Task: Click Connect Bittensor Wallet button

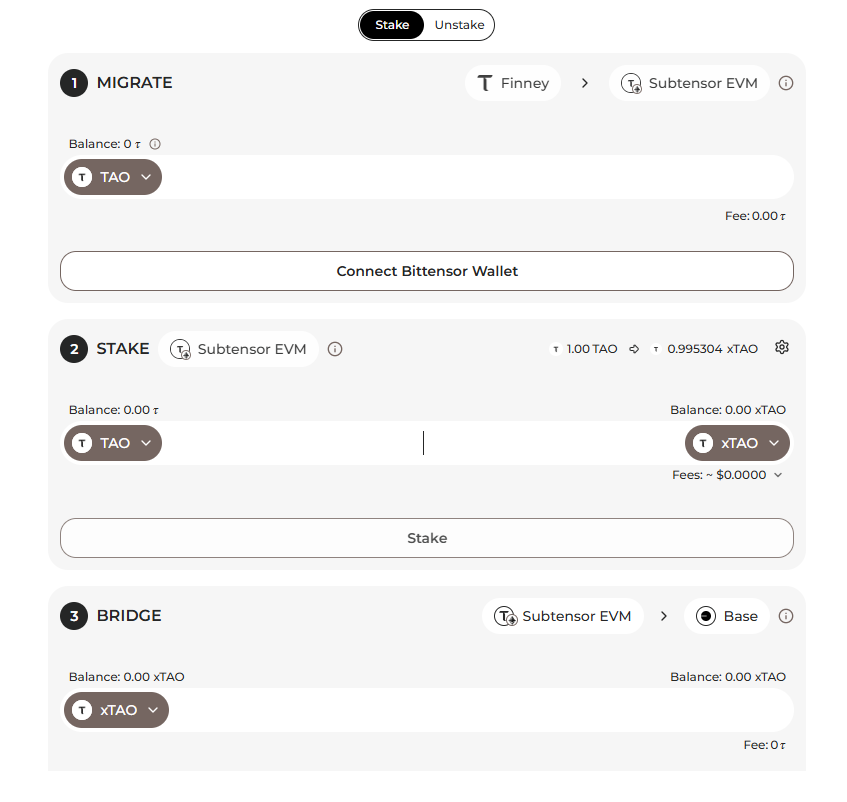Action: (x=427, y=271)
